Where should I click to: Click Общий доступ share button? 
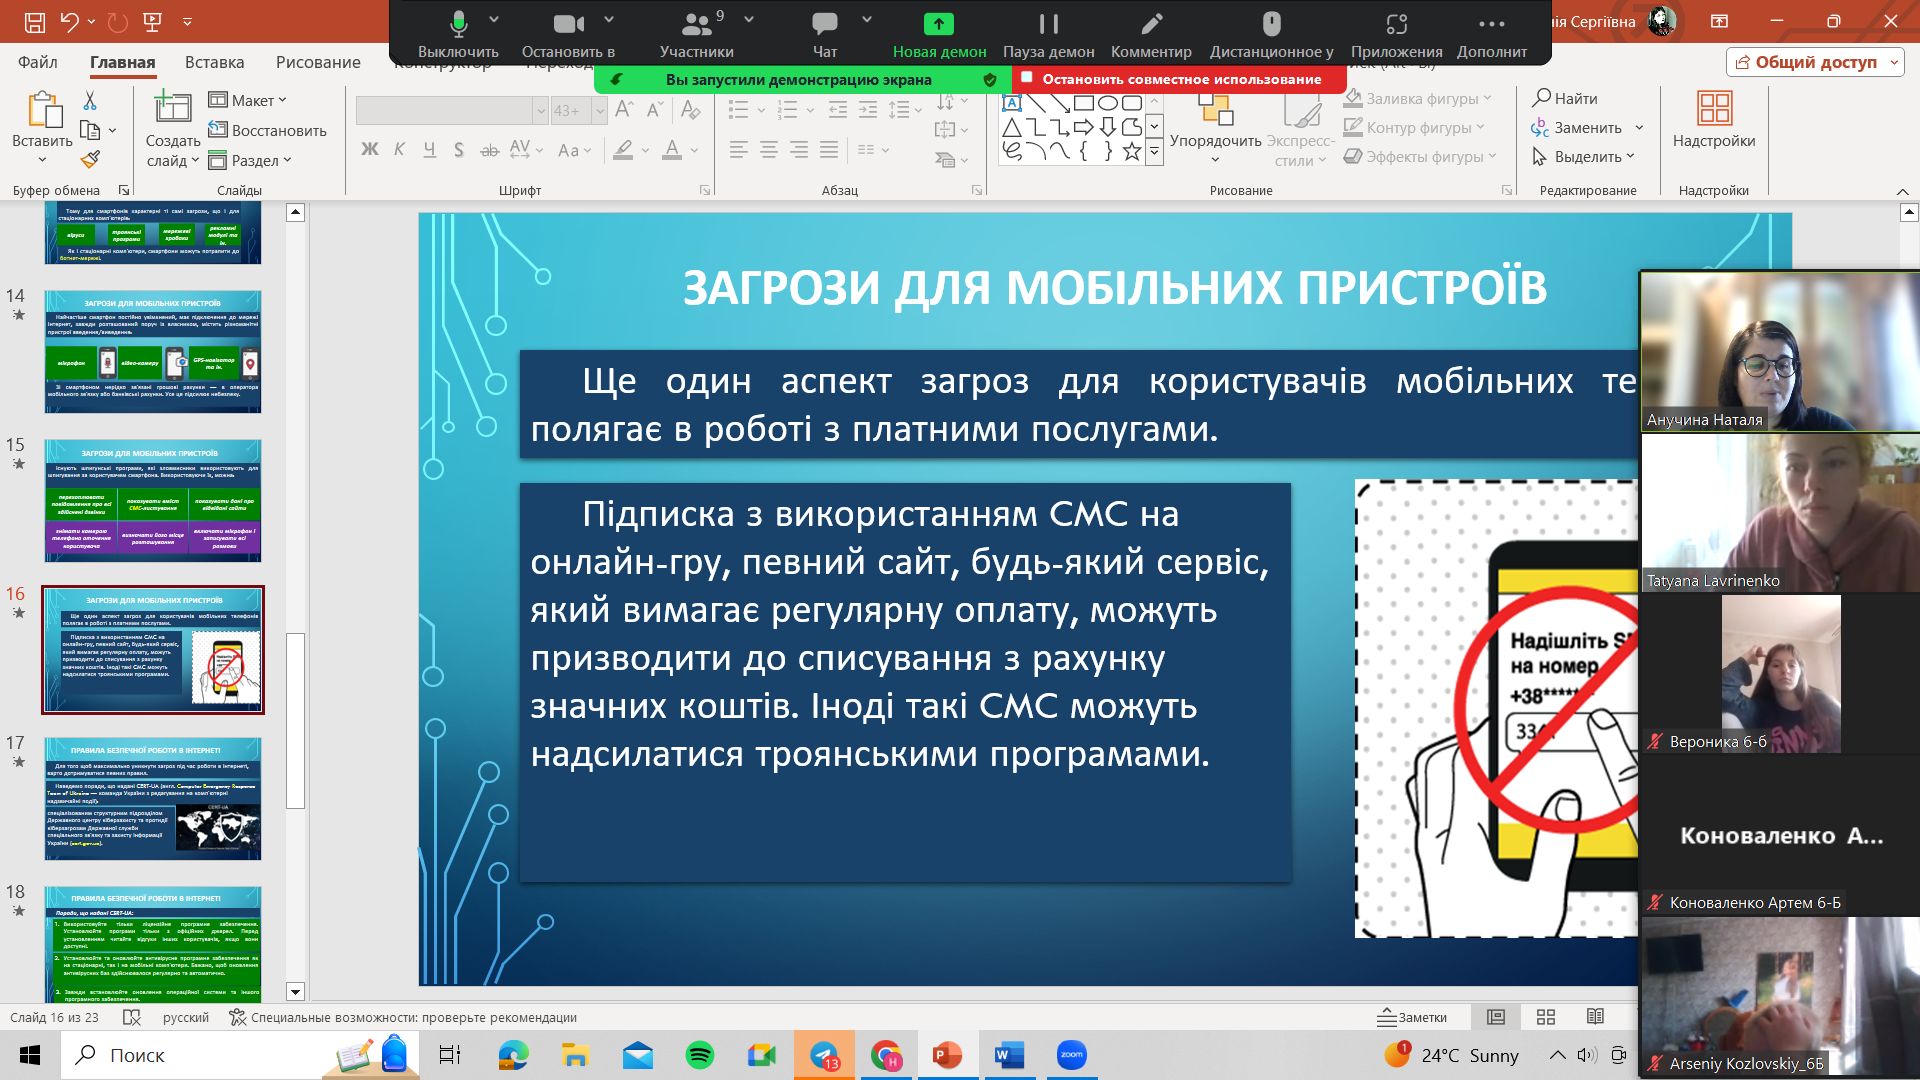pos(1815,62)
